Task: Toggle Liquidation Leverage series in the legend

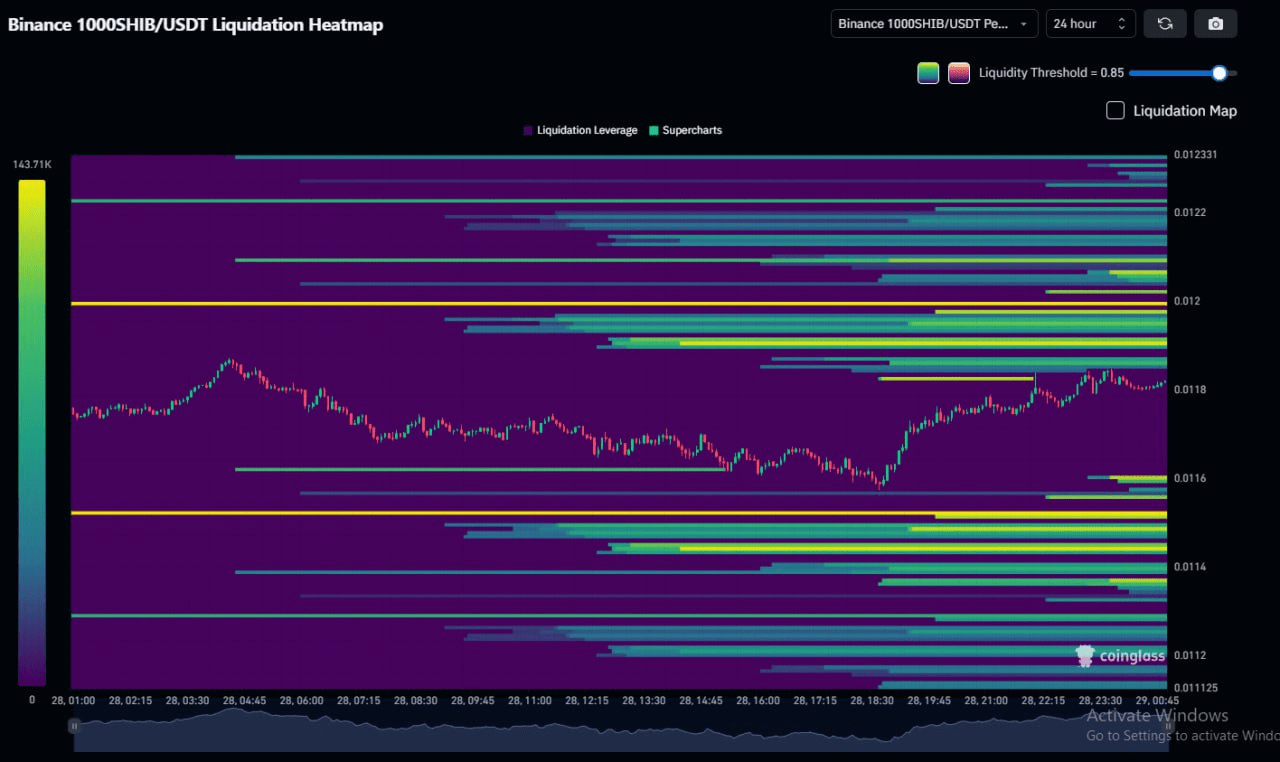Action: (586, 131)
